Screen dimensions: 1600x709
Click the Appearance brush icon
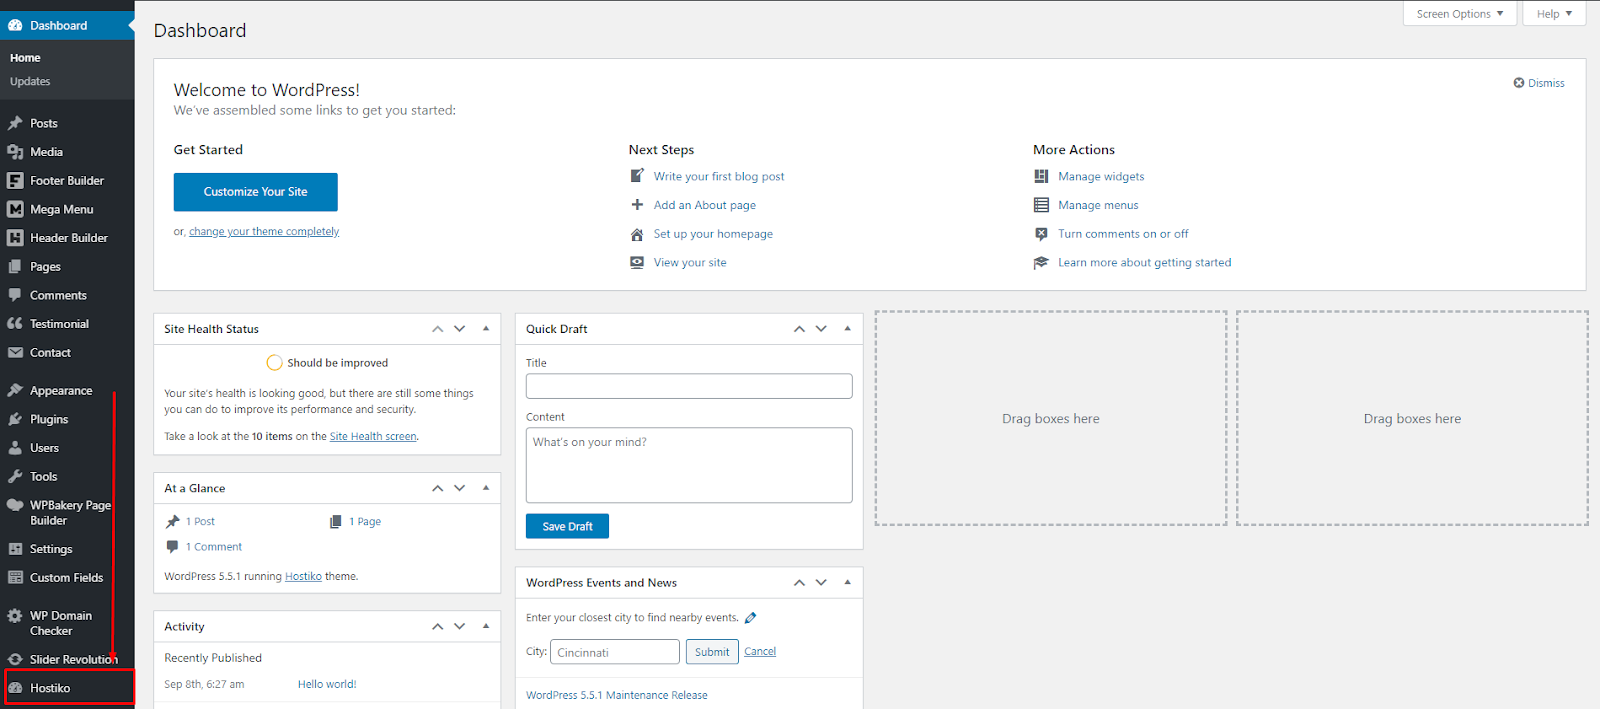(15, 390)
